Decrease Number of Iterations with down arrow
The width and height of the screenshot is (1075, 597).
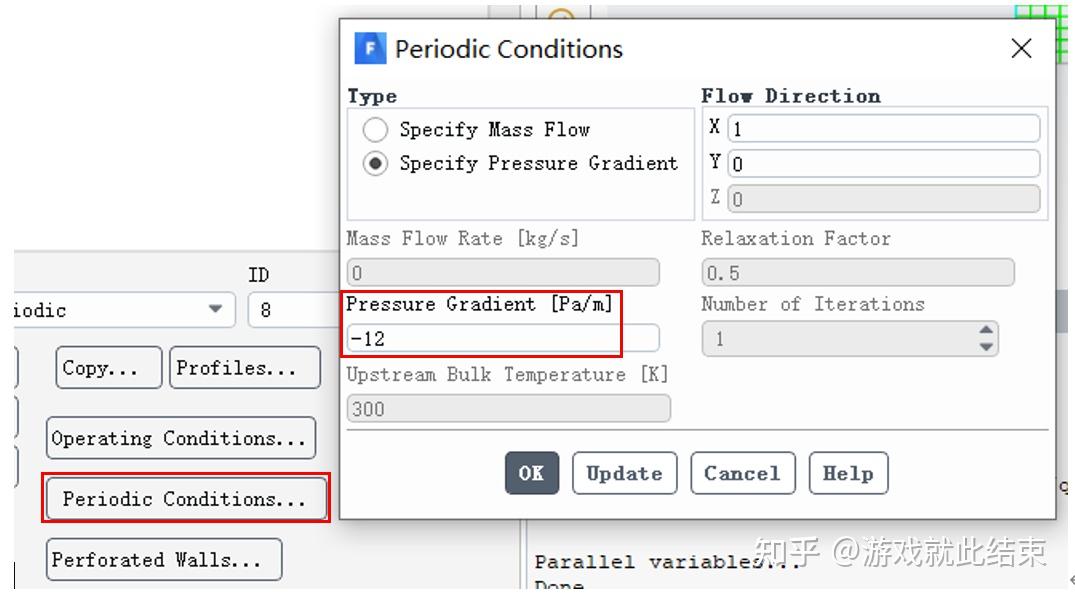click(987, 347)
